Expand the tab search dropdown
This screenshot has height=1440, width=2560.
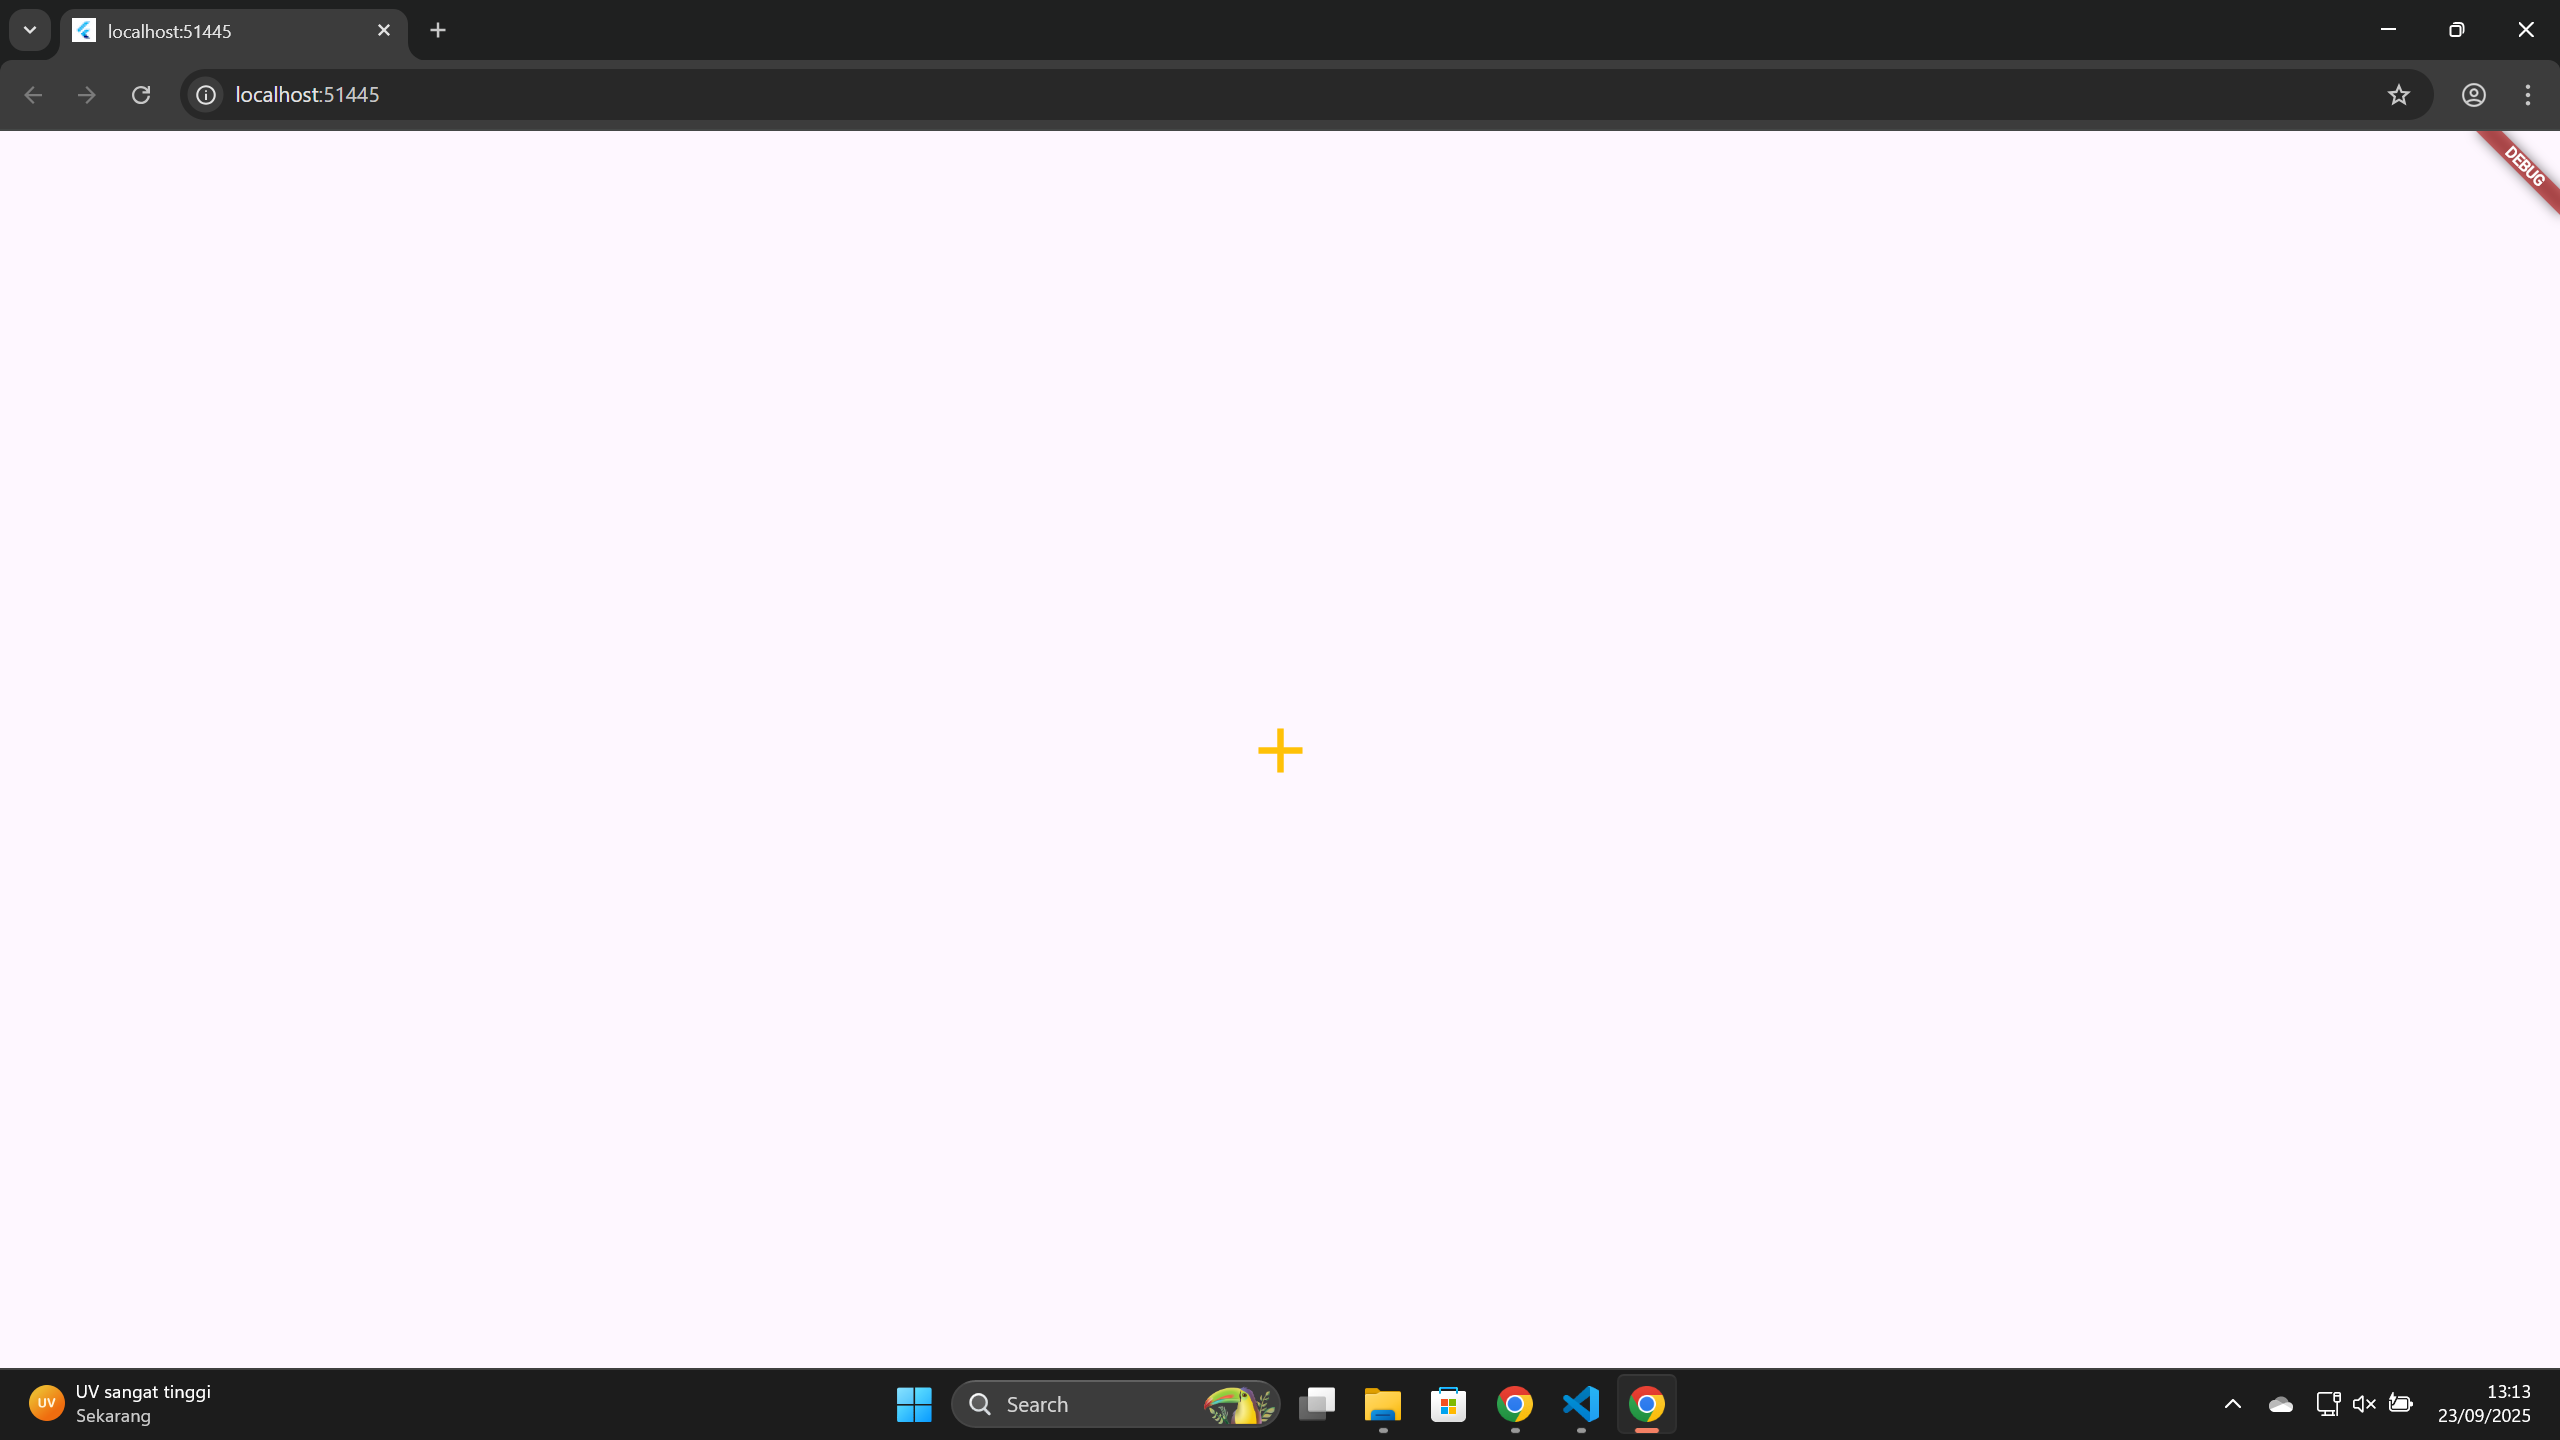[30, 30]
